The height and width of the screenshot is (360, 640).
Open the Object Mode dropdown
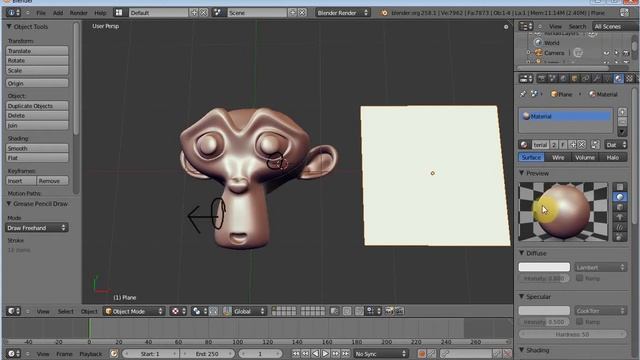click(x=133, y=311)
